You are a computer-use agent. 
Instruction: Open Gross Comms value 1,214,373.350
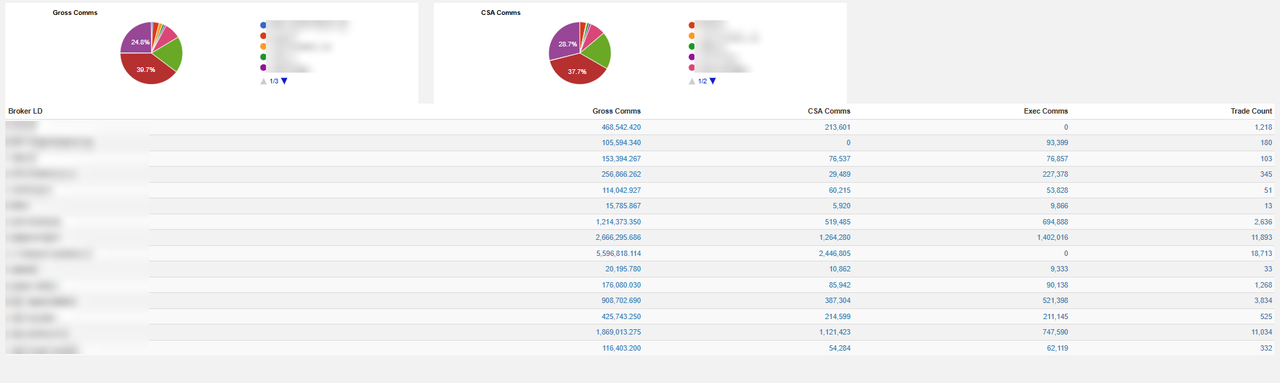pos(619,222)
